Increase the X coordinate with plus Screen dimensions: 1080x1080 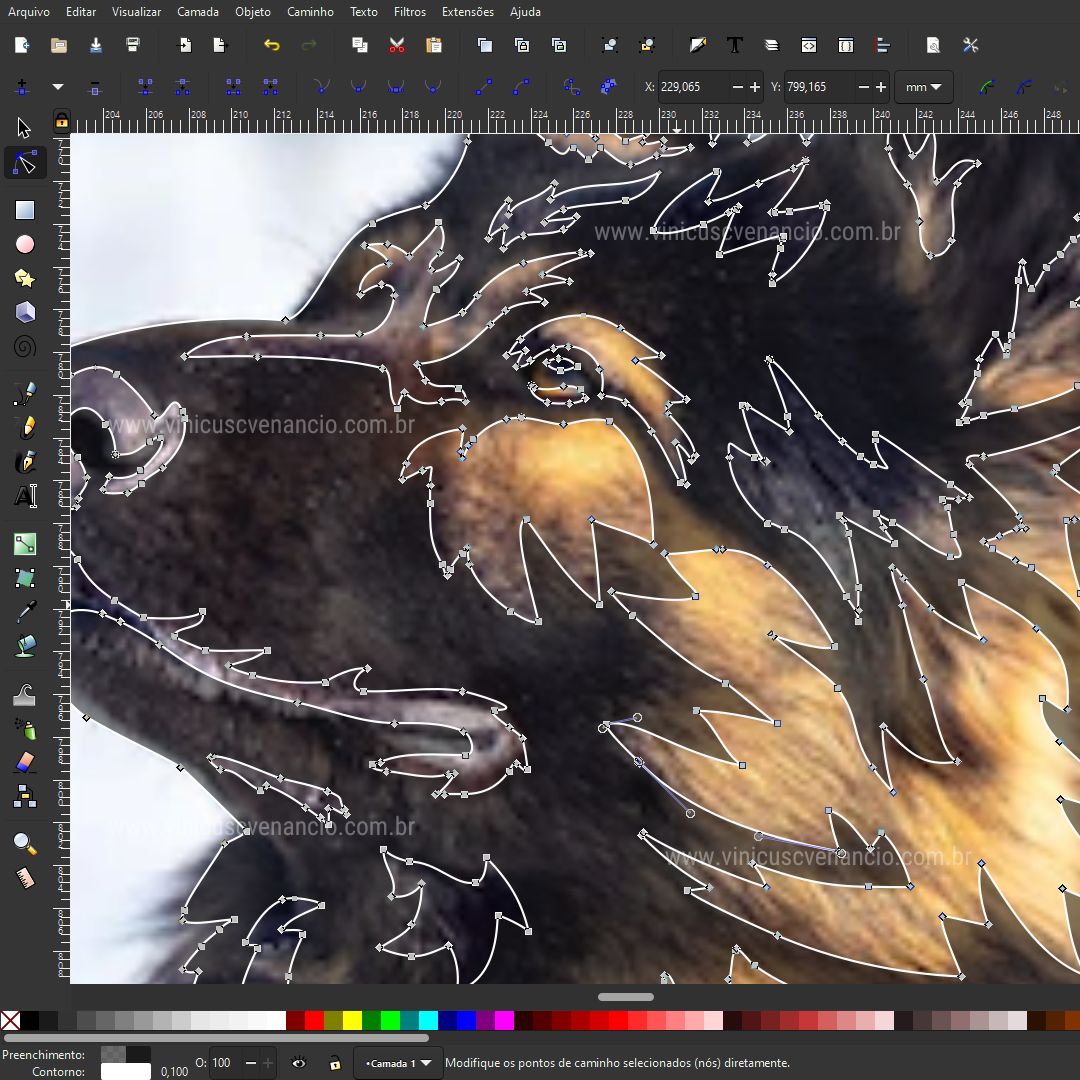(755, 87)
